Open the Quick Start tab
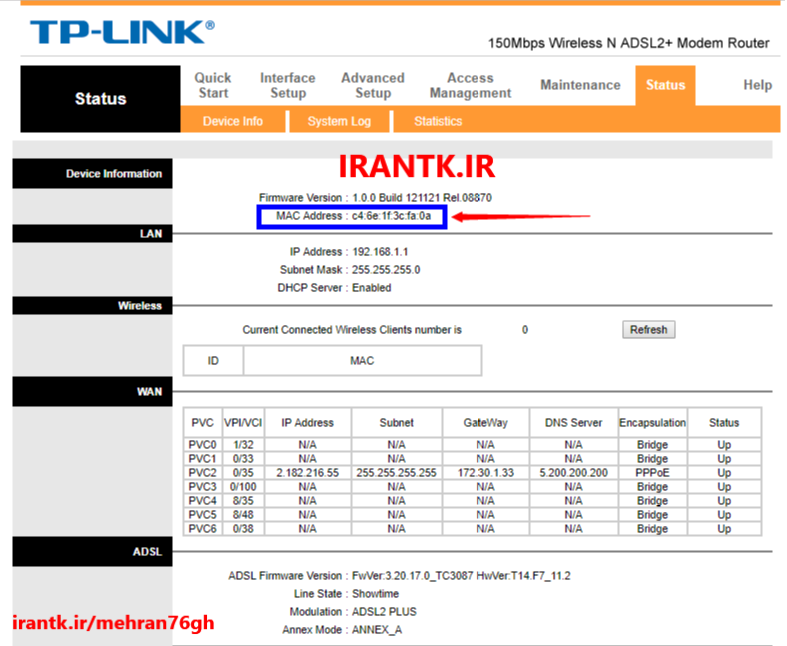The width and height of the screenshot is (787, 646). (x=213, y=85)
